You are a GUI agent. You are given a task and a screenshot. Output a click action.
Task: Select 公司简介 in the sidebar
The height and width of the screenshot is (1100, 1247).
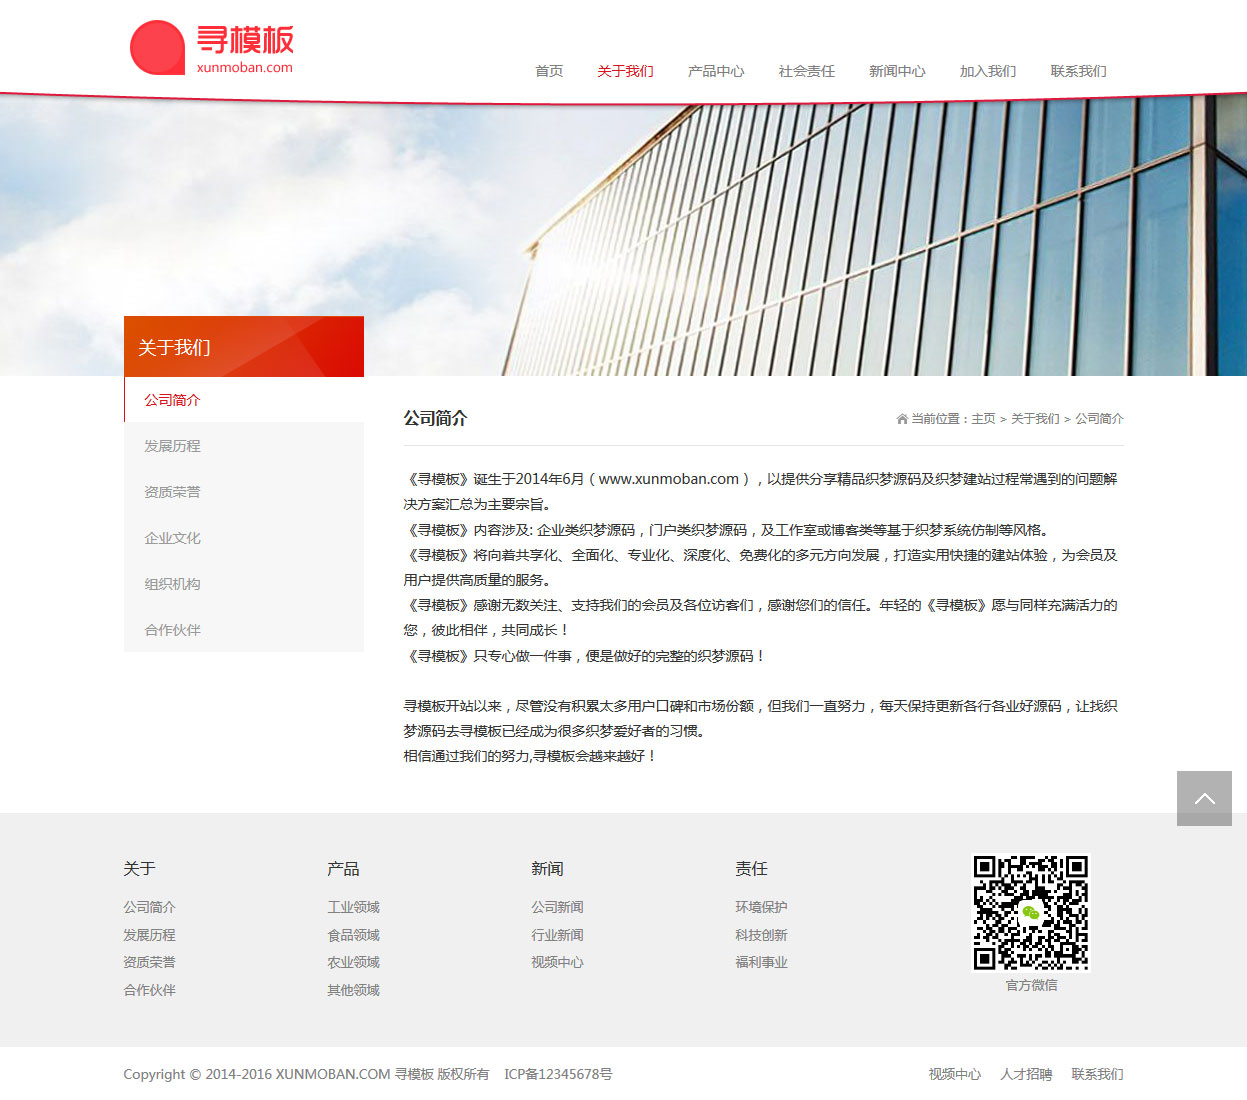[244, 400]
